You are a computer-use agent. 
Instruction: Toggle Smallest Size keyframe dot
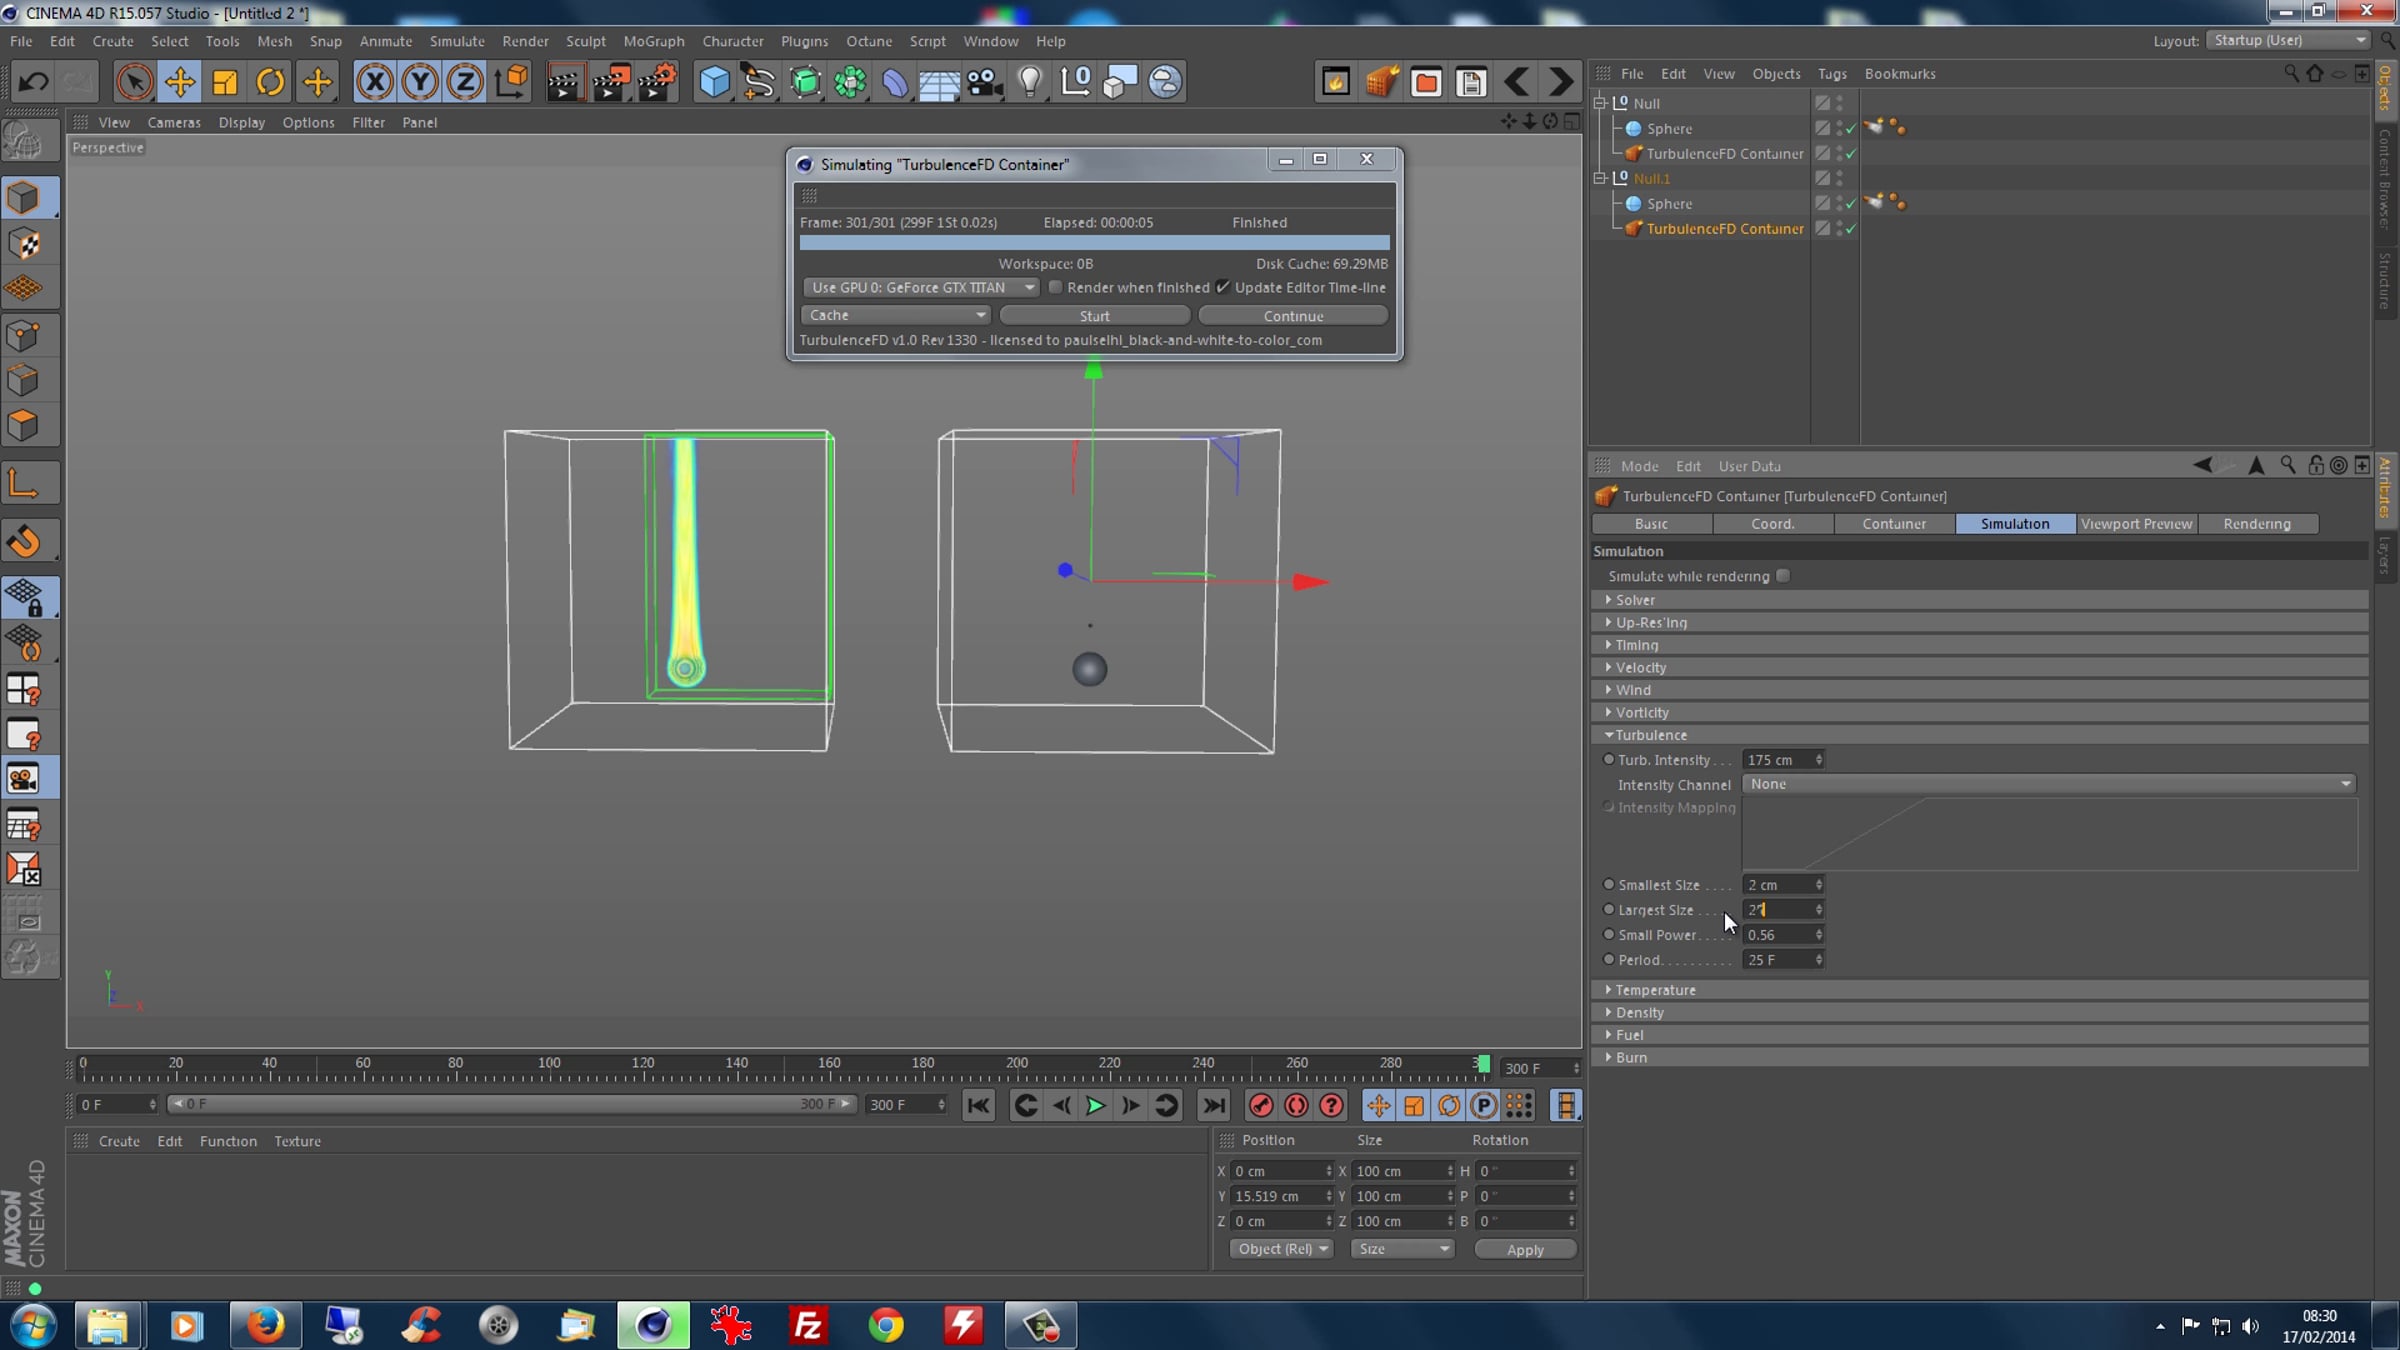tap(1609, 884)
